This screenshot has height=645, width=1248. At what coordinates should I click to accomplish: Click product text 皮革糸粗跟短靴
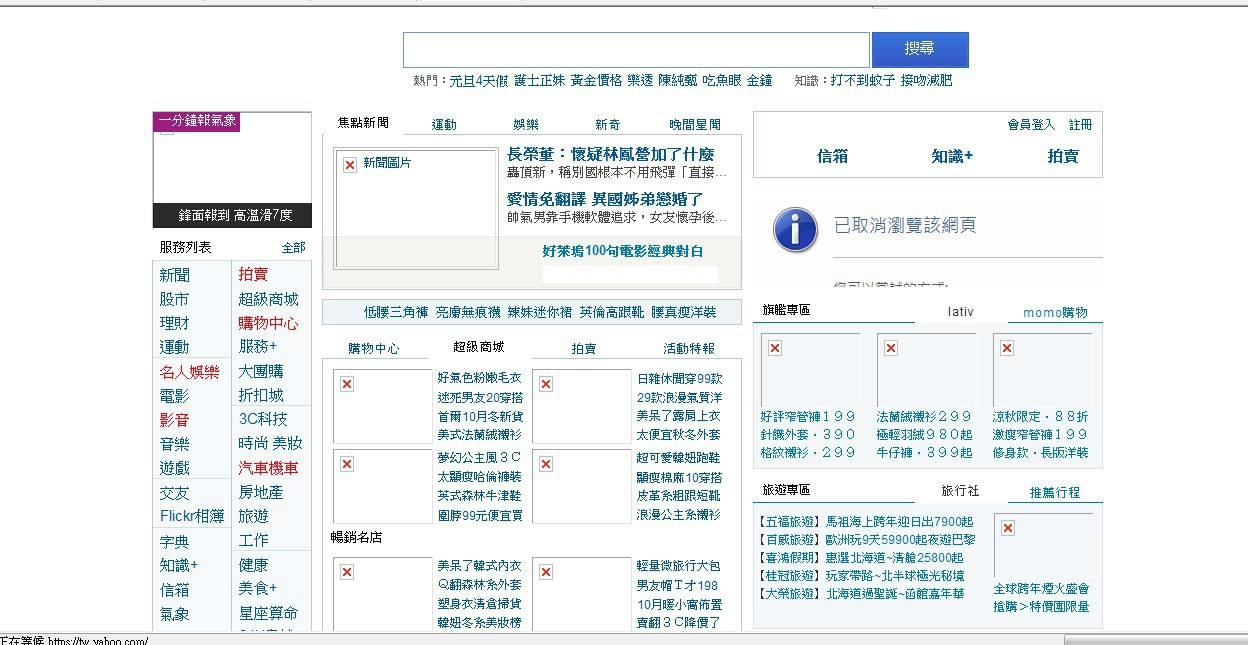tap(678, 496)
